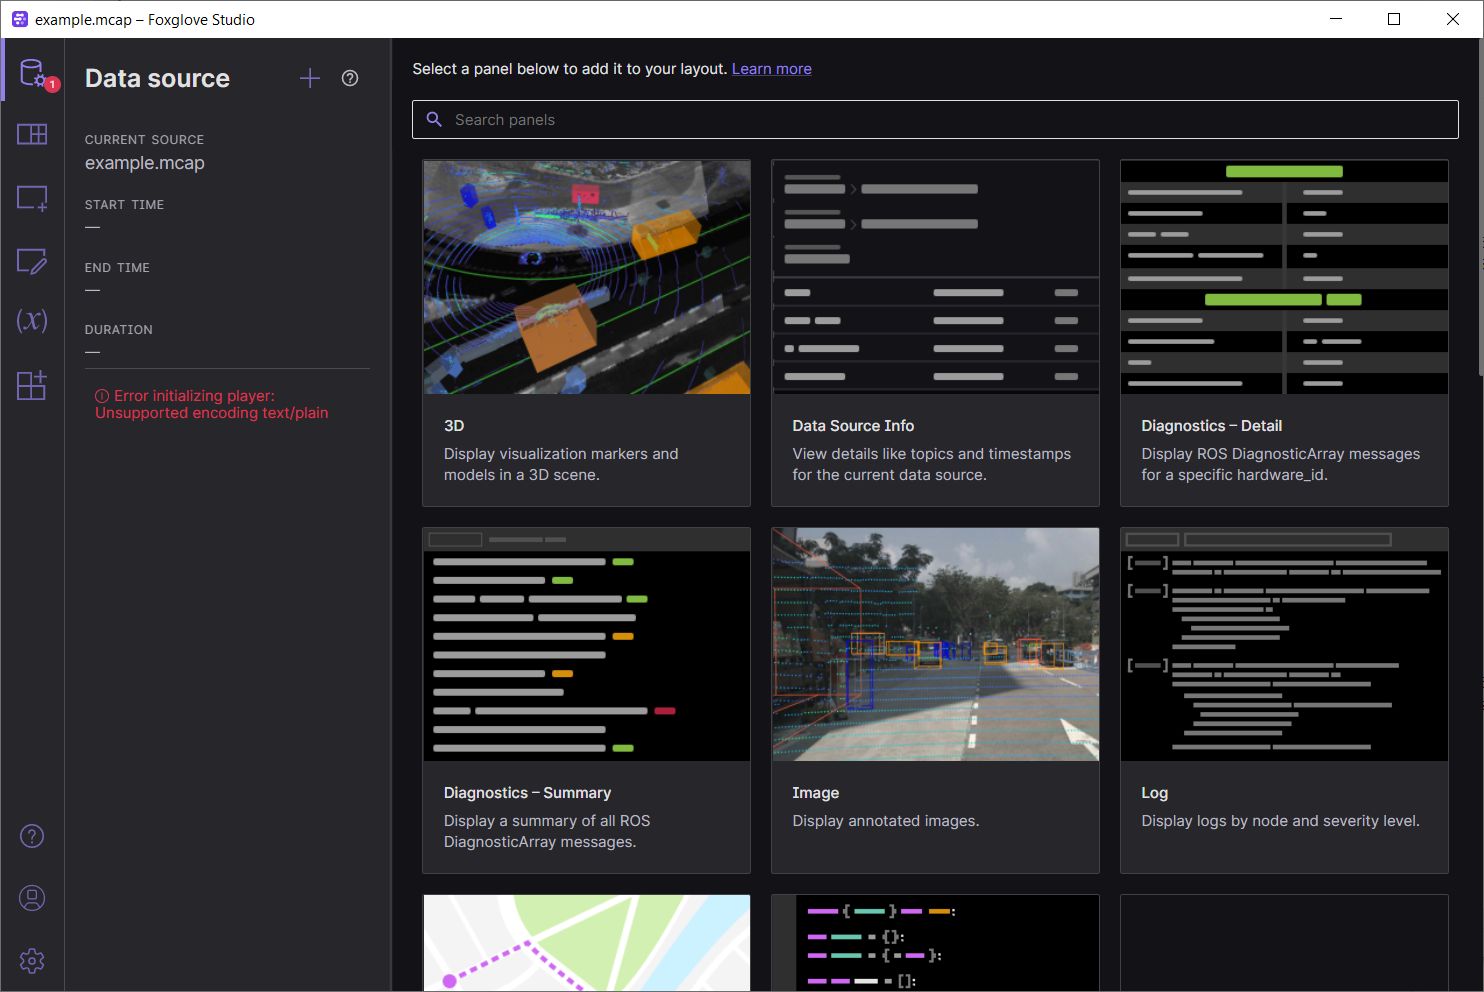Add the Diagnostics – Detail panel
The height and width of the screenshot is (992, 1484).
tap(1284, 330)
